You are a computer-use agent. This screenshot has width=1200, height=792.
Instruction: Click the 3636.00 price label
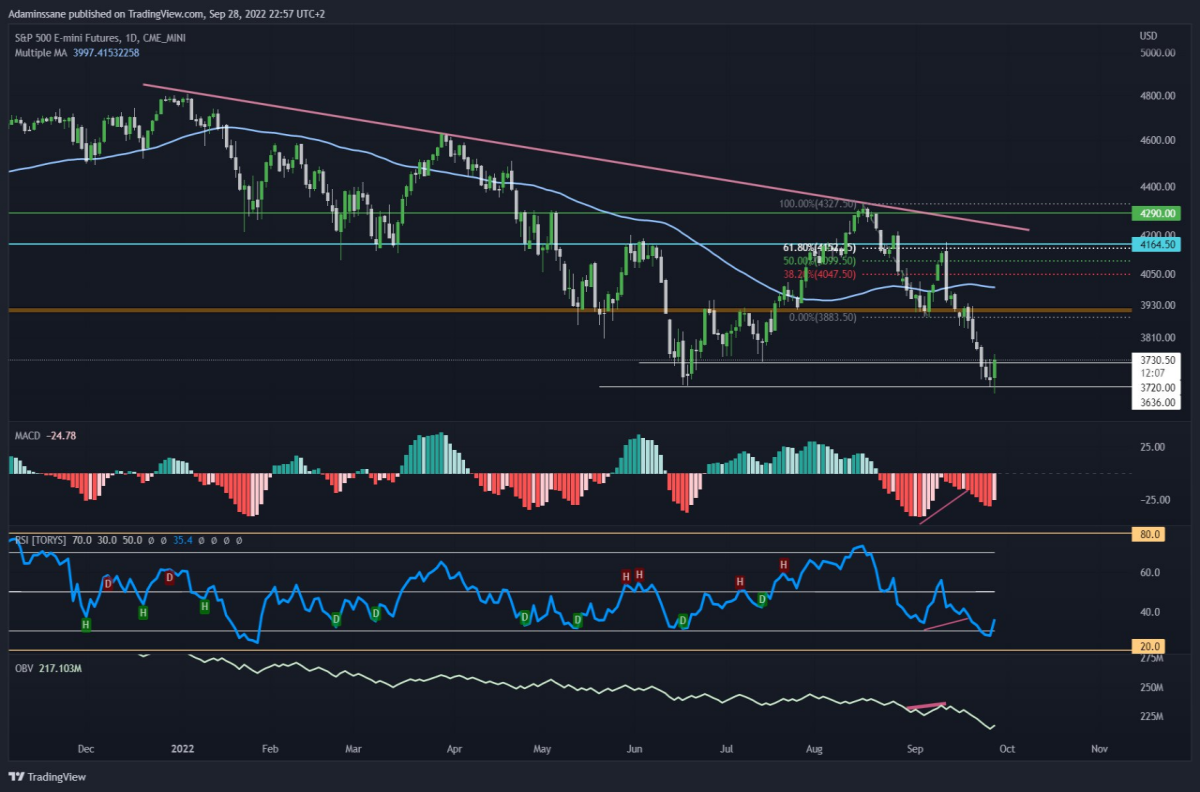pos(1155,403)
